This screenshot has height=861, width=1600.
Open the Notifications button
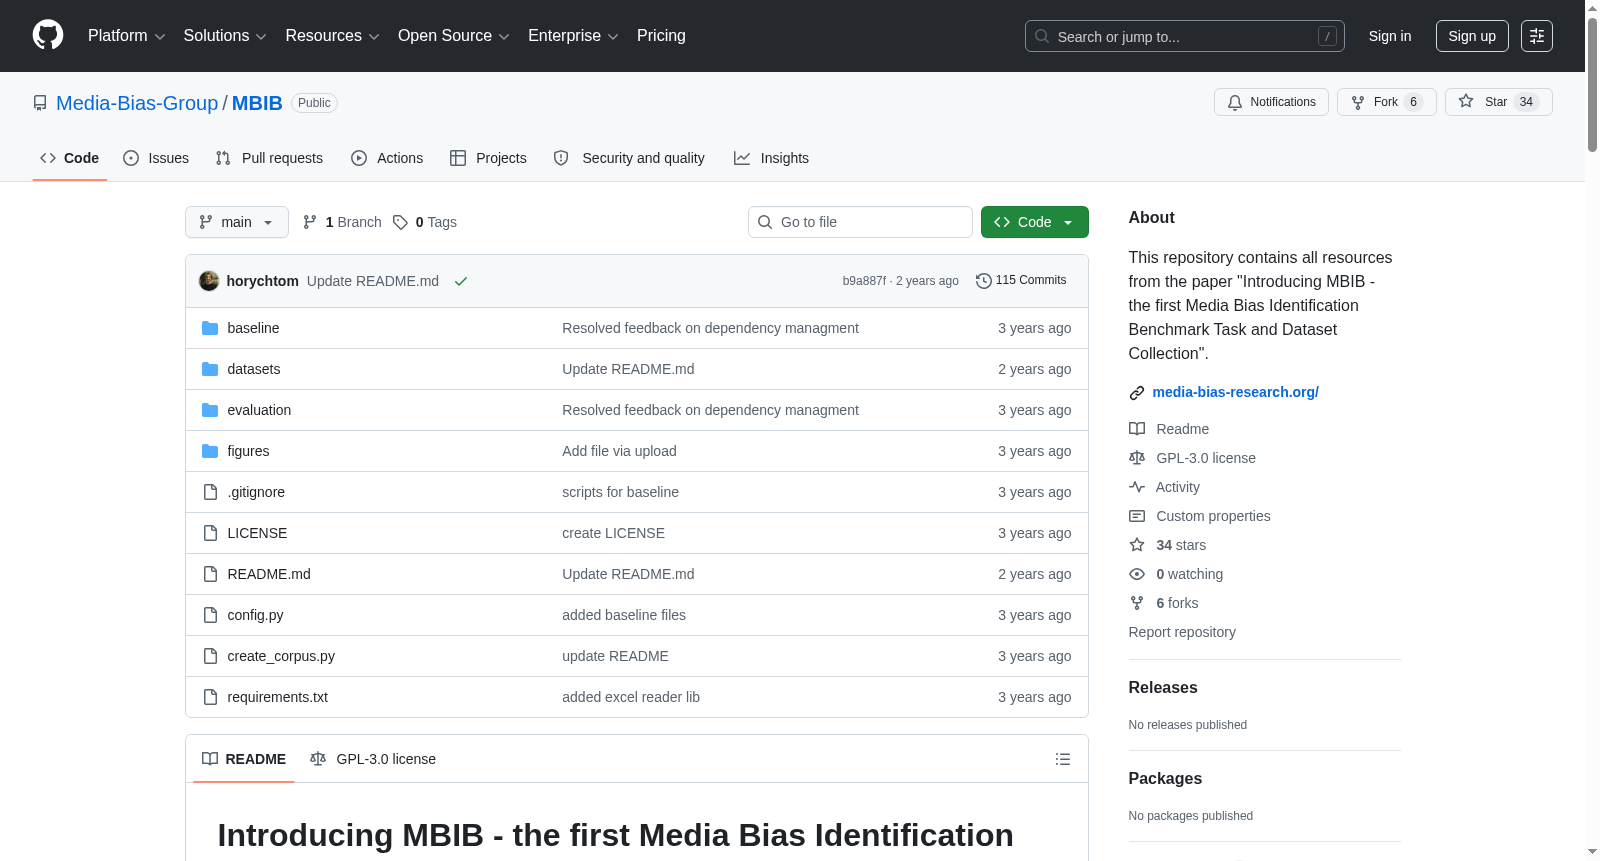1271,102
